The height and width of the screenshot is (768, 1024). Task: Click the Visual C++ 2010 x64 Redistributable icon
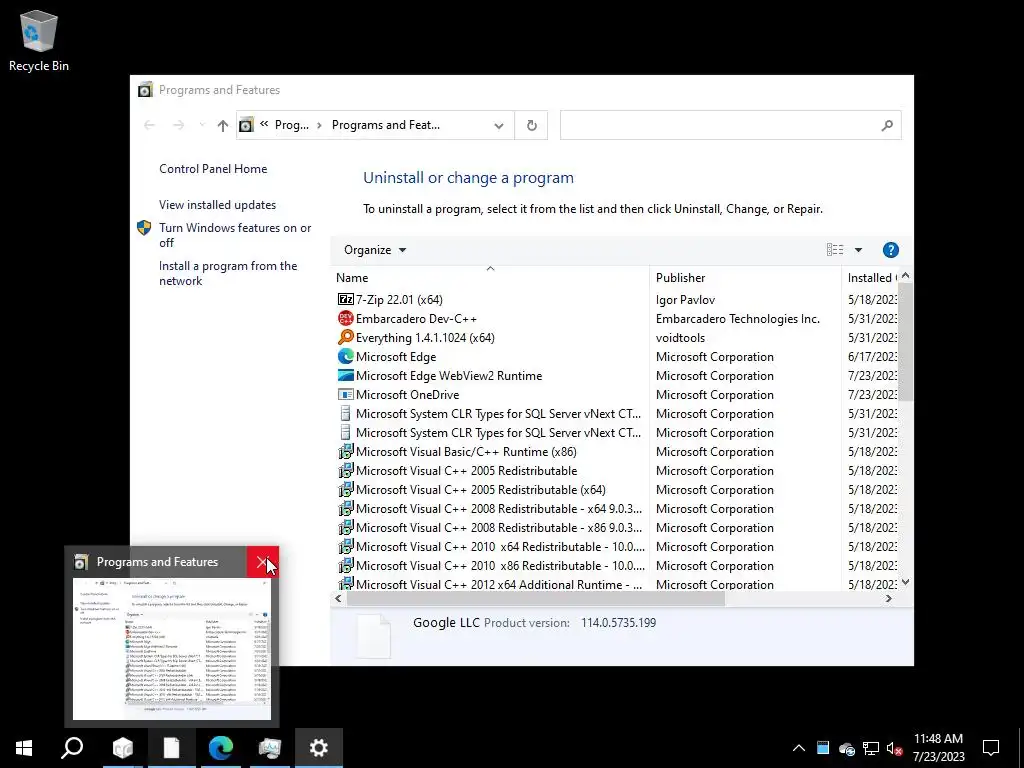(x=345, y=547)
